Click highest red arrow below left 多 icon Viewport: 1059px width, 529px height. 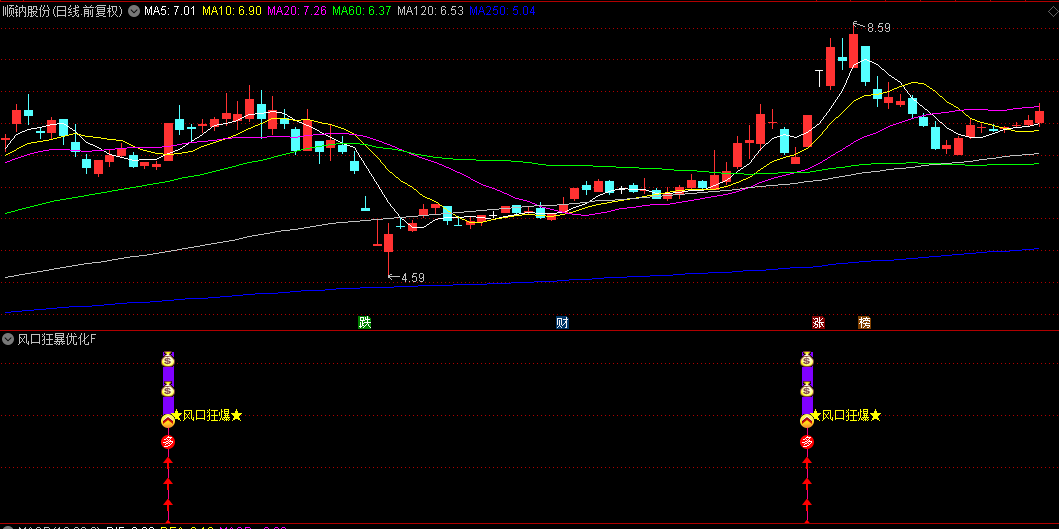168,461
